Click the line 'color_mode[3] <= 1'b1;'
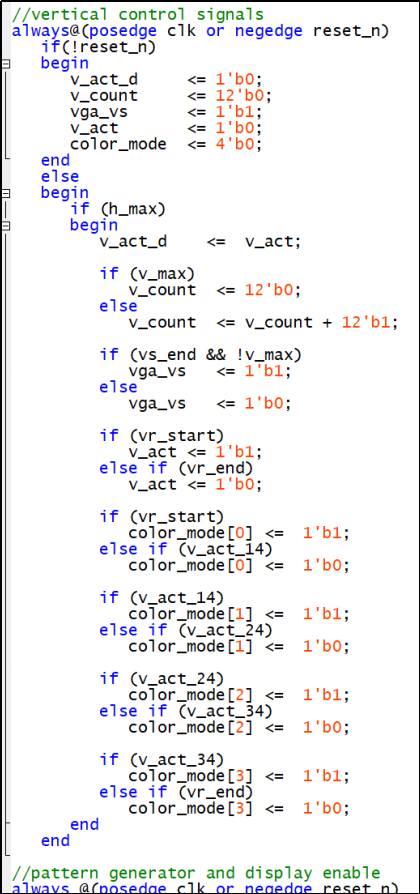 pos(239,777)
